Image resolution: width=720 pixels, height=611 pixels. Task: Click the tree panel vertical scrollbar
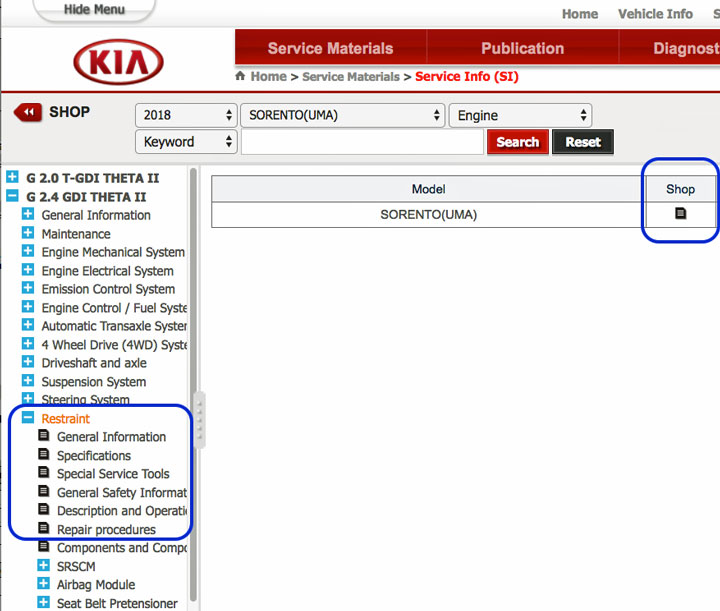tap(193, 385)
